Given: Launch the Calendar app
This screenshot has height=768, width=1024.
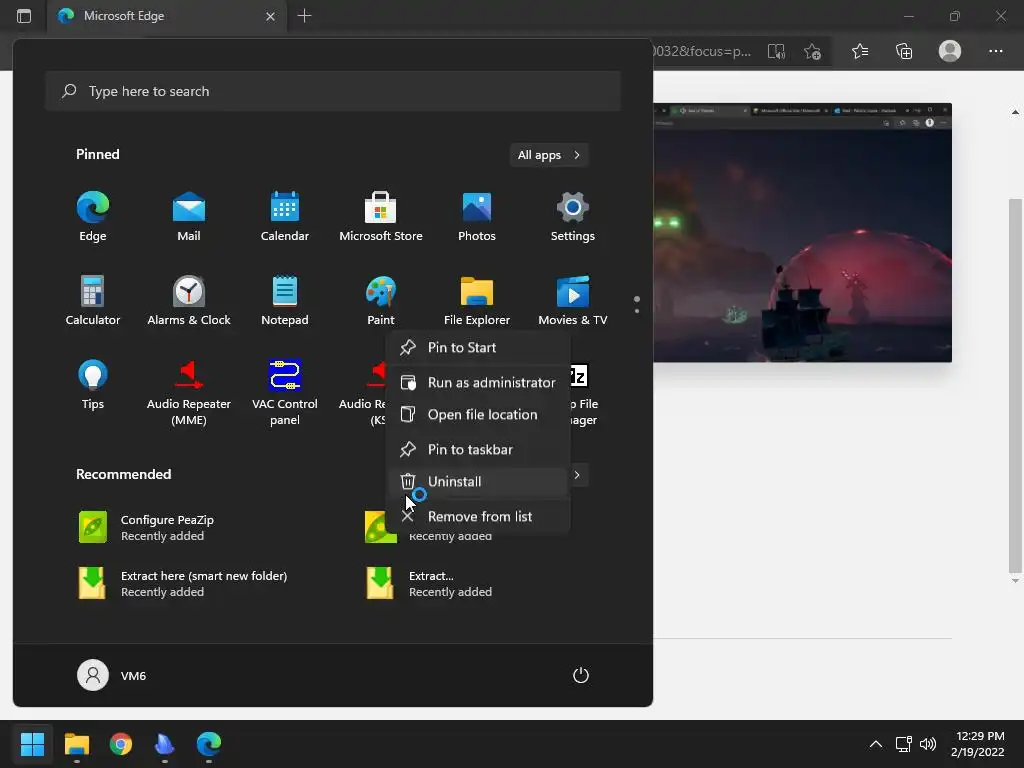Looking at the screenshot, I should (x=285, y=217).
